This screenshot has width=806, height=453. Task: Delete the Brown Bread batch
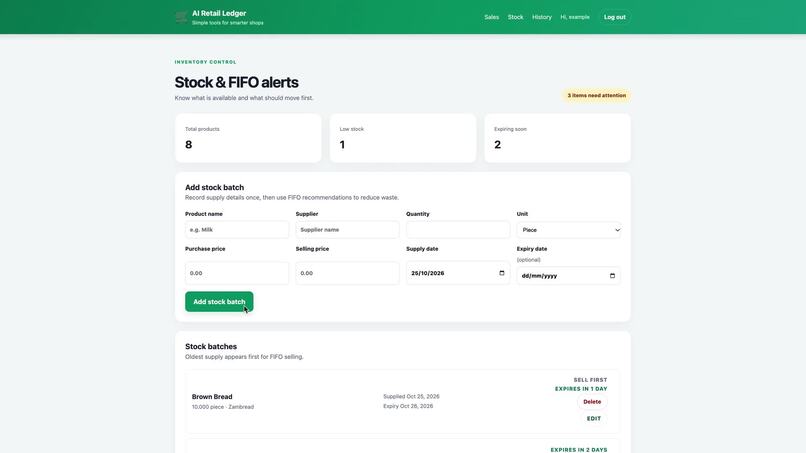point(592,402)
